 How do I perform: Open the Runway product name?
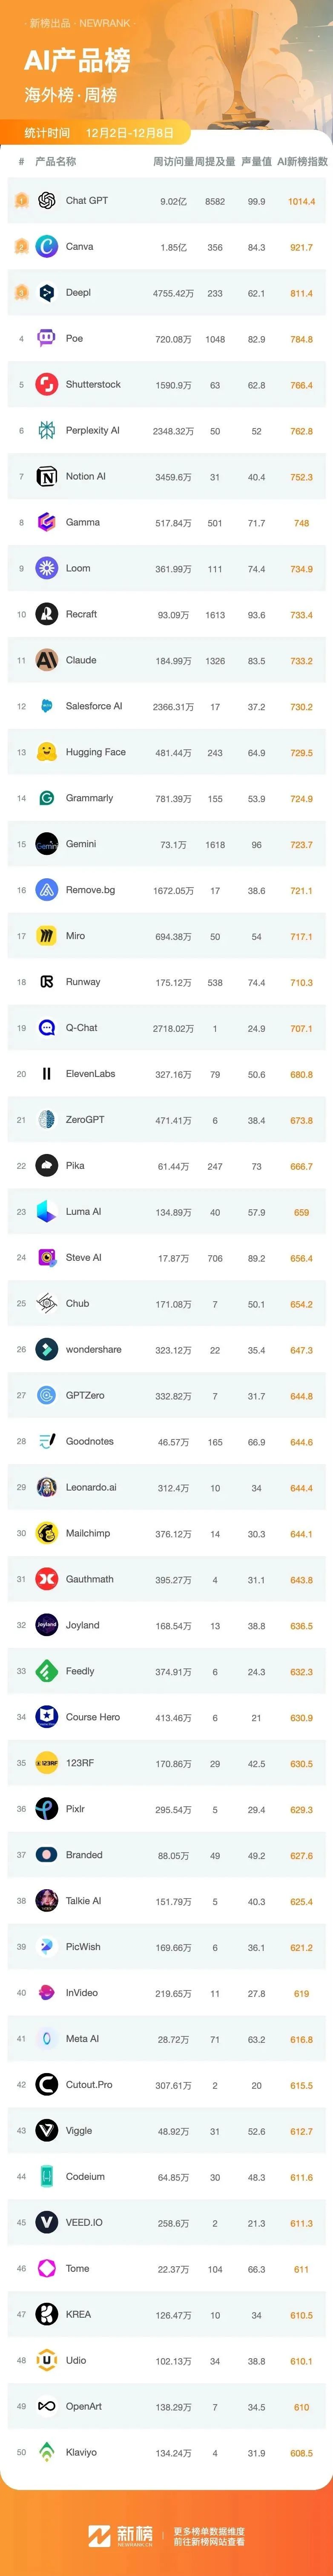click(83, 983)
